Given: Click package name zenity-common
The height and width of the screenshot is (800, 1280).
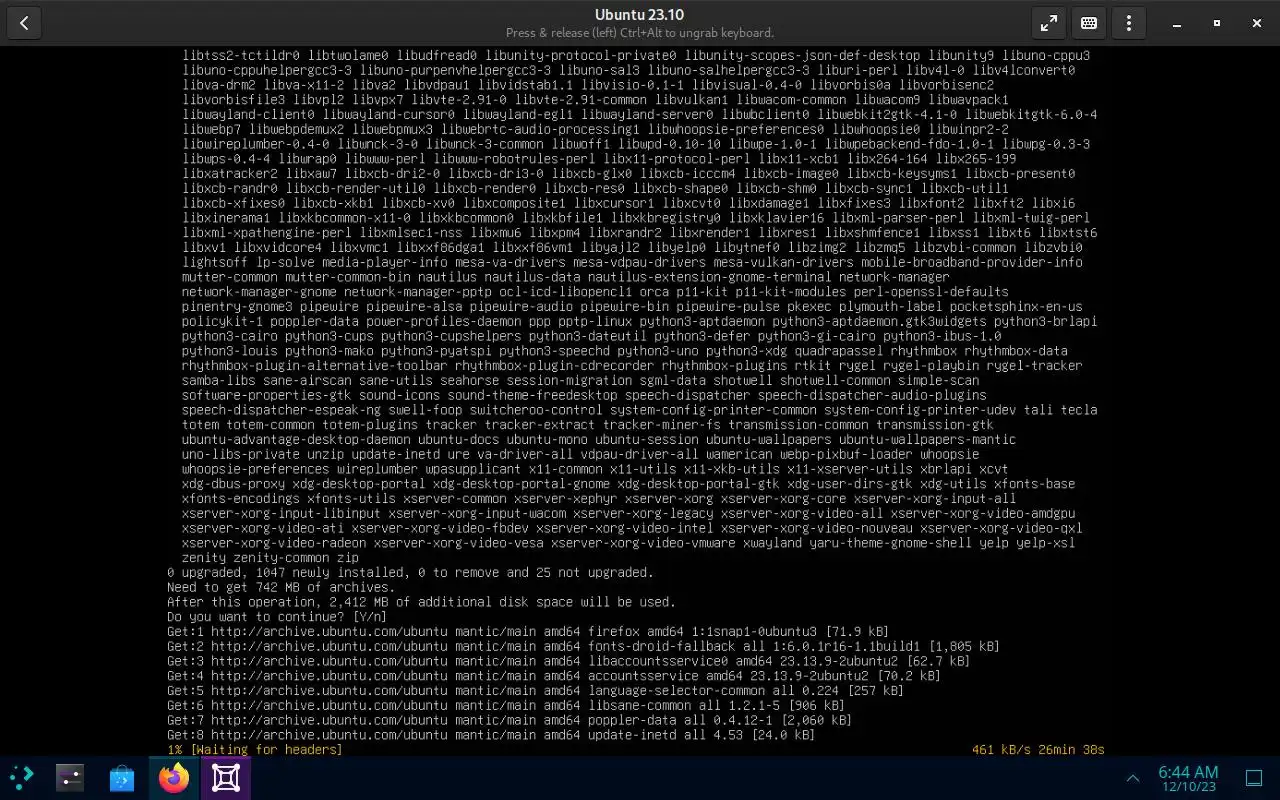Looking at the screenshot, I should coord(281,558).
